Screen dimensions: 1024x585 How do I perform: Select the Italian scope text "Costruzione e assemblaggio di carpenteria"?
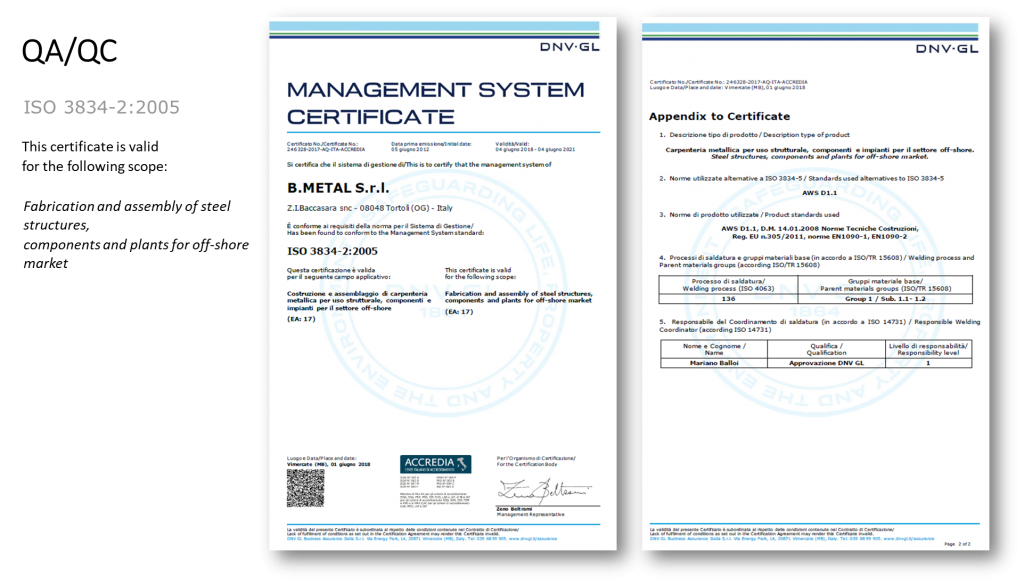359,300
